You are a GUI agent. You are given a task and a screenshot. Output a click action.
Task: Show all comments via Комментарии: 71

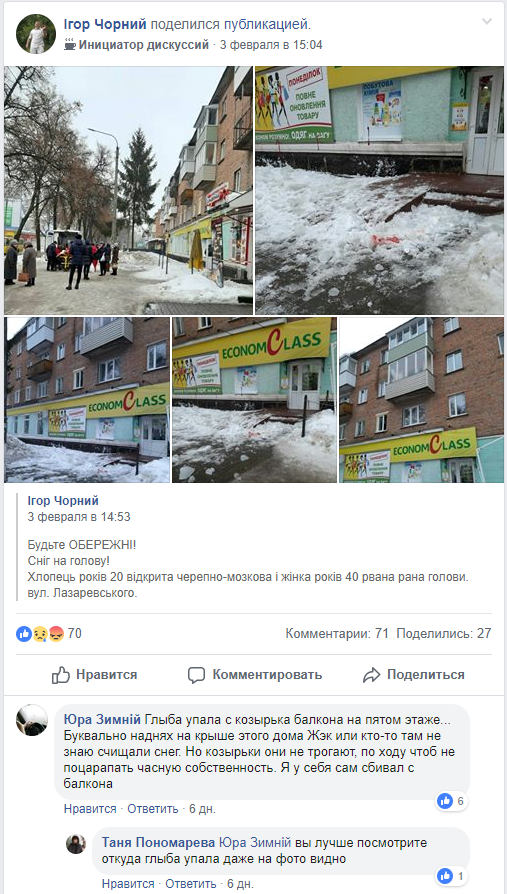pos(337,633)
